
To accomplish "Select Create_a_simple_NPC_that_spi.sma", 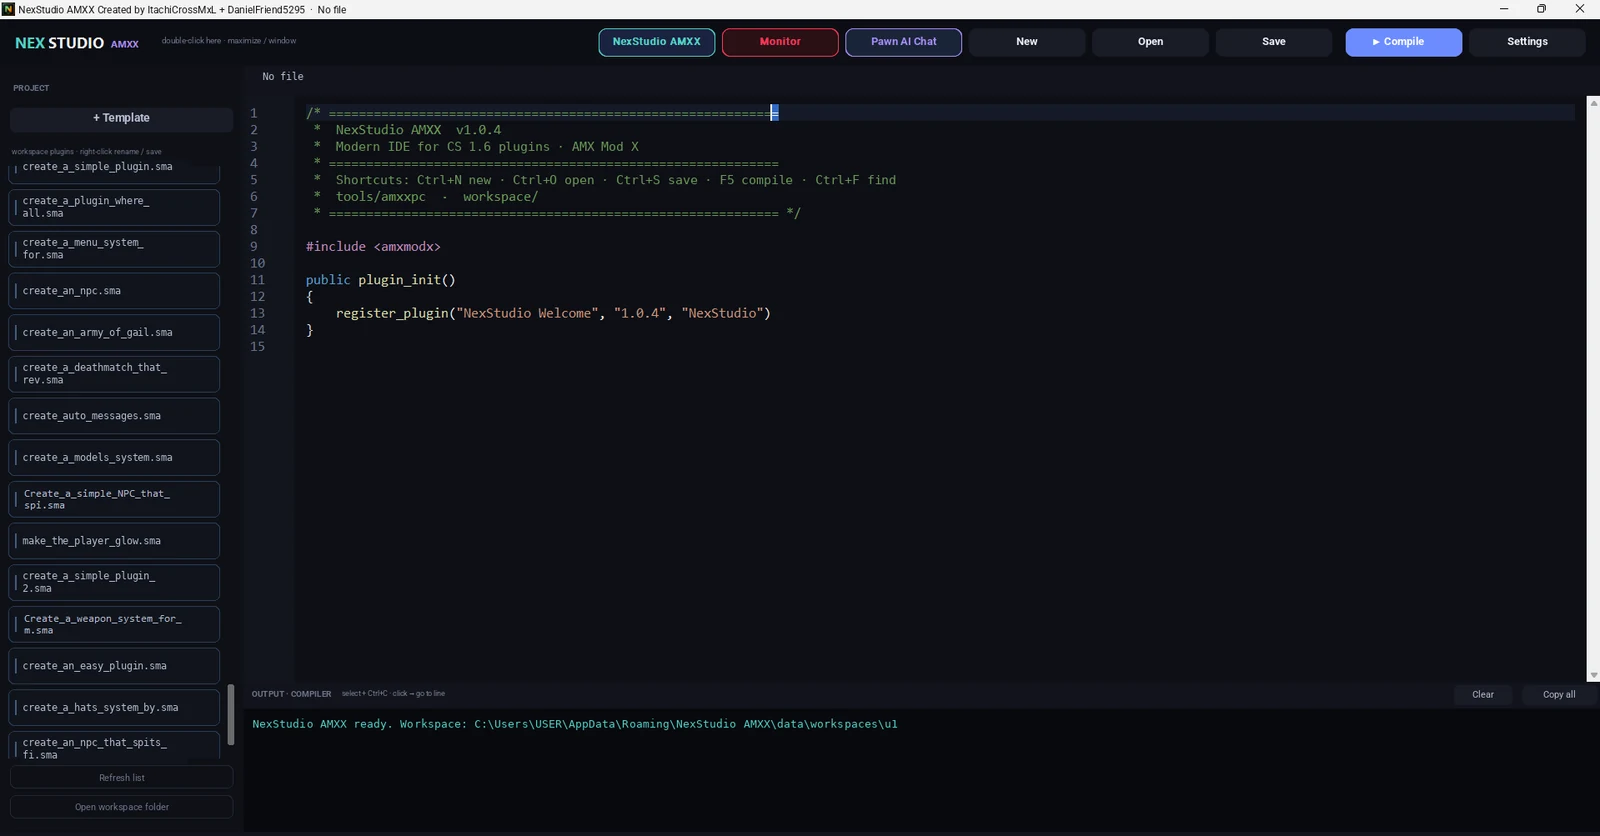I will (114, 499).
